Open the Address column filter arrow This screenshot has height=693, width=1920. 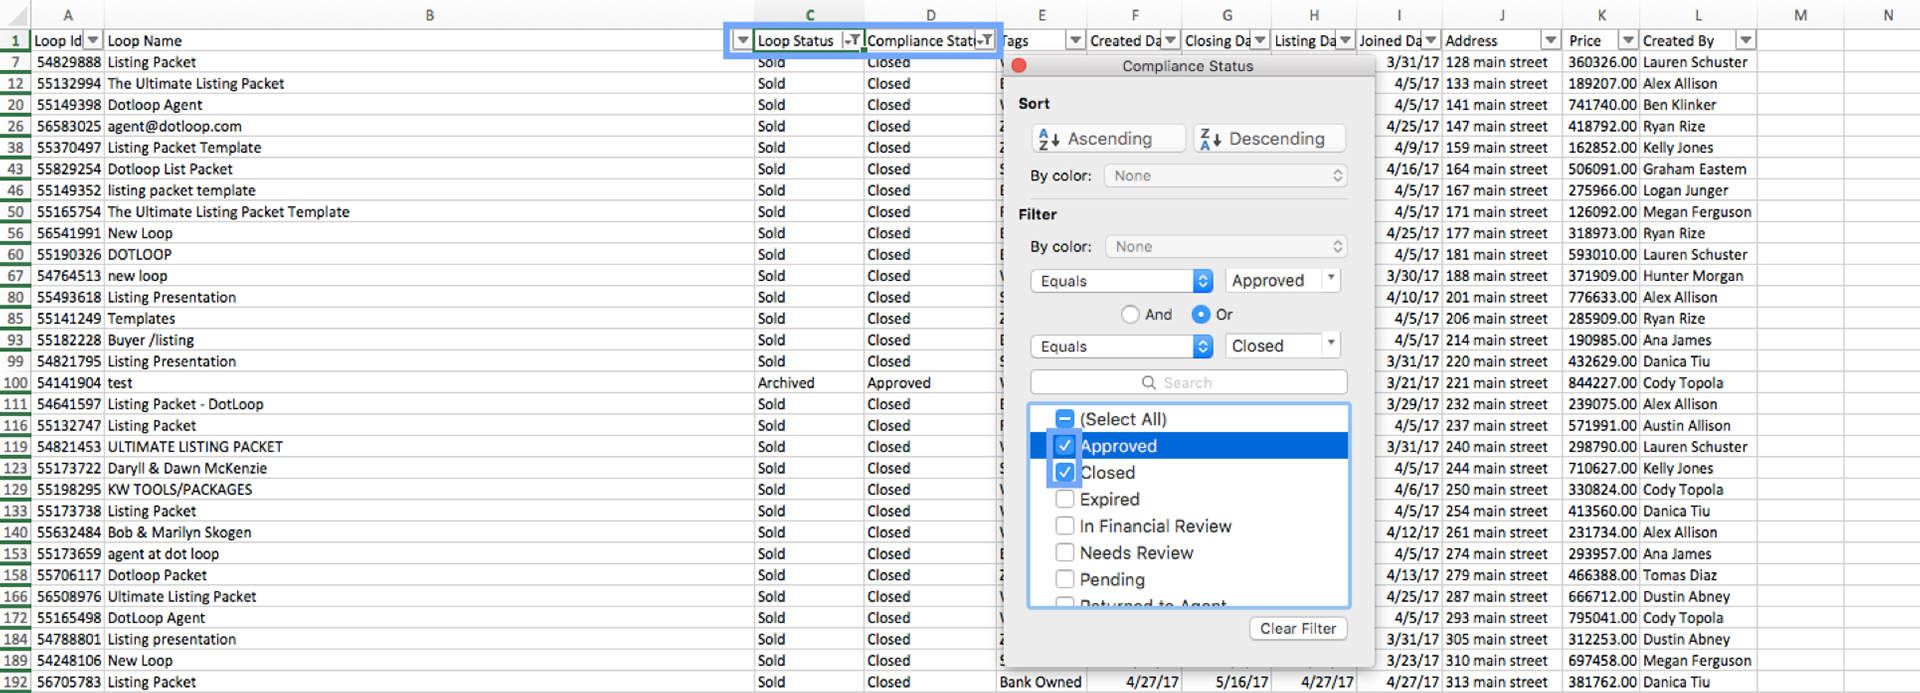1550,41
